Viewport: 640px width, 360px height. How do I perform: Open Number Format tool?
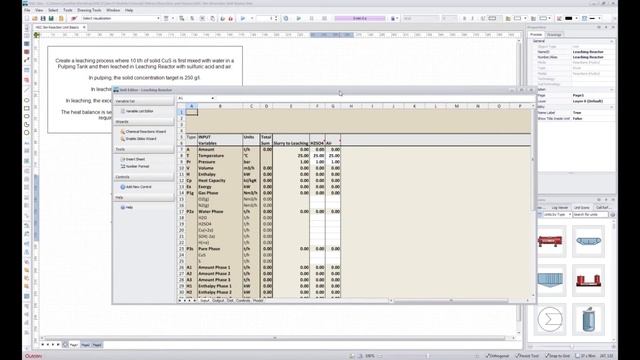[135, 167]
